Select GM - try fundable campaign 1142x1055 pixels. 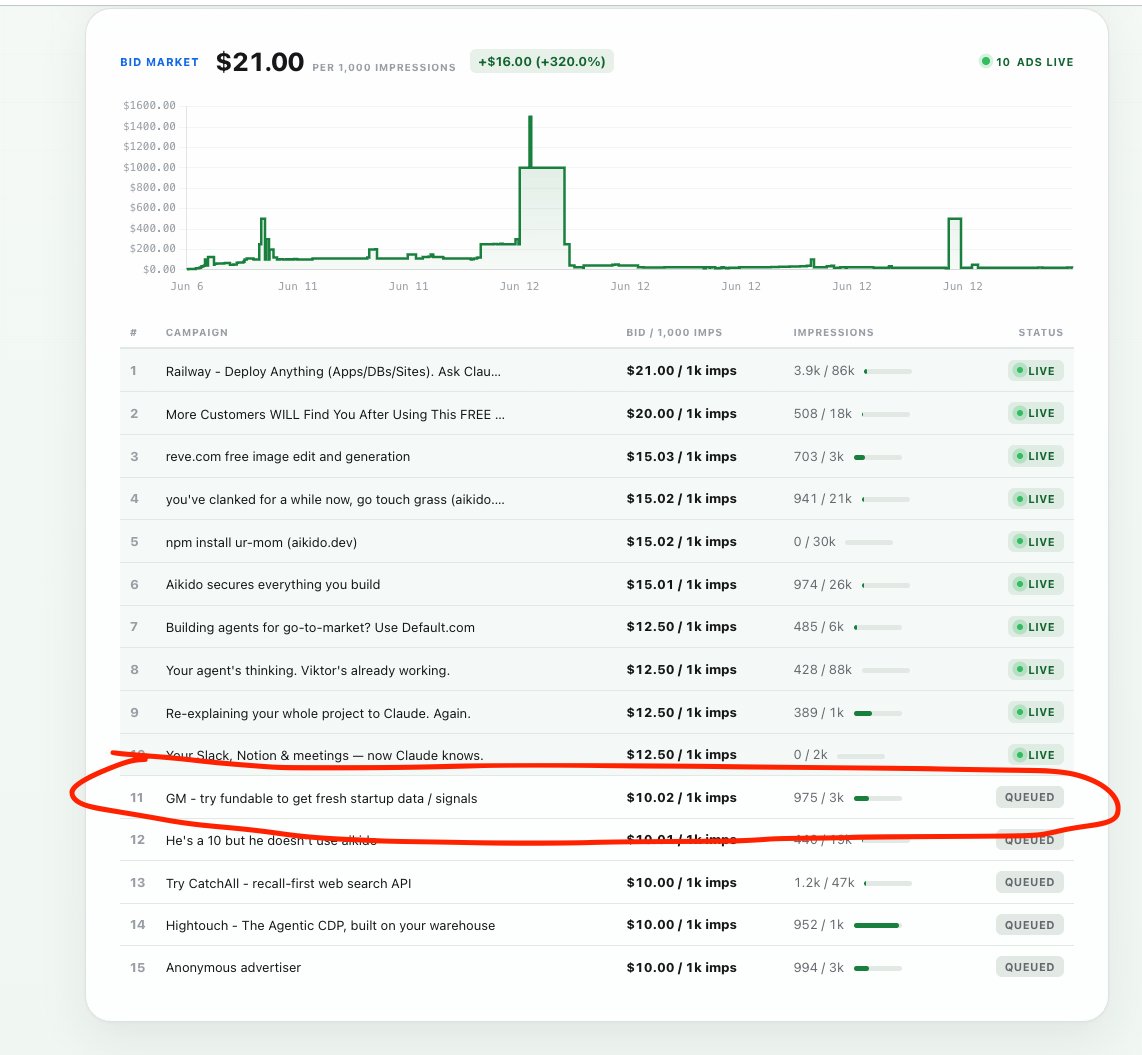click(x=321, y=799)
